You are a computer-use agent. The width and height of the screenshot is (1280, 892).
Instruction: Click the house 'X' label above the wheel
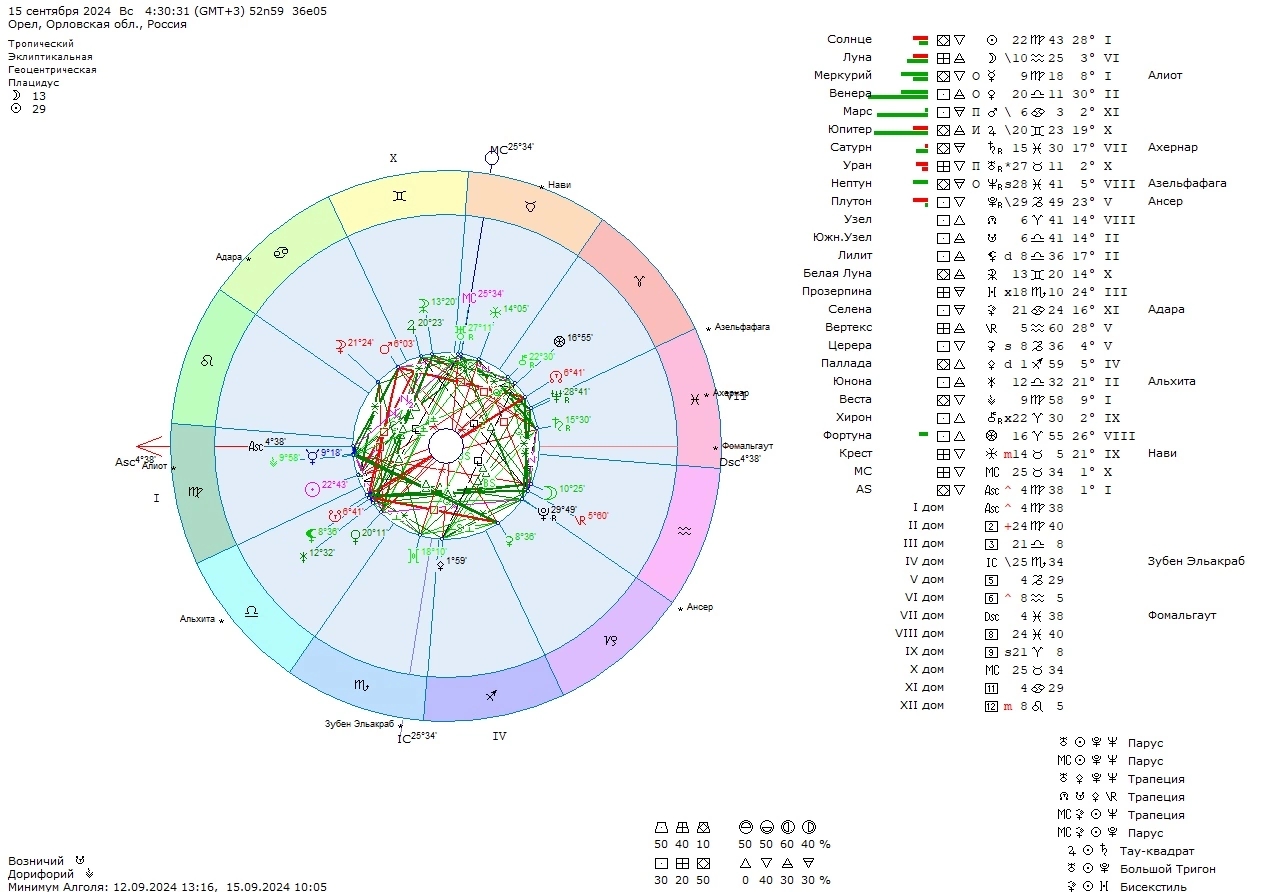(x=393, y=158)
